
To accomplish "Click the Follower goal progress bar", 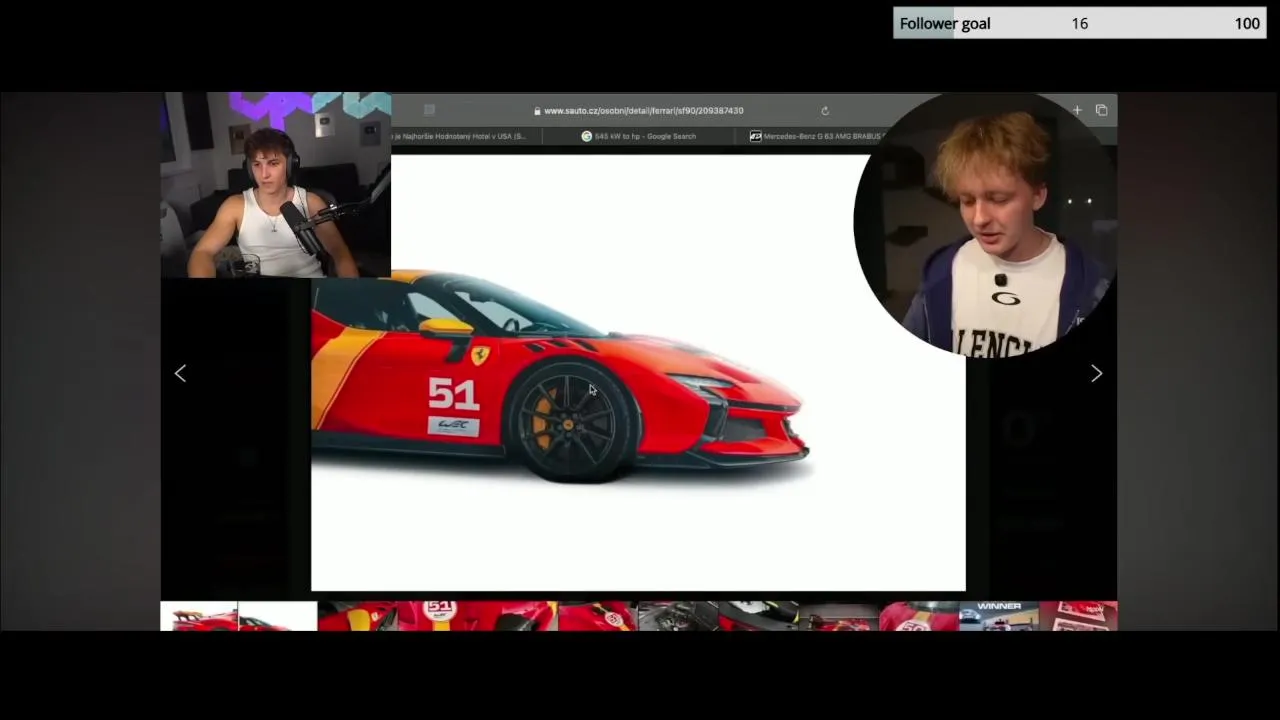I will pyautogui.click(x=1080, y=23).
